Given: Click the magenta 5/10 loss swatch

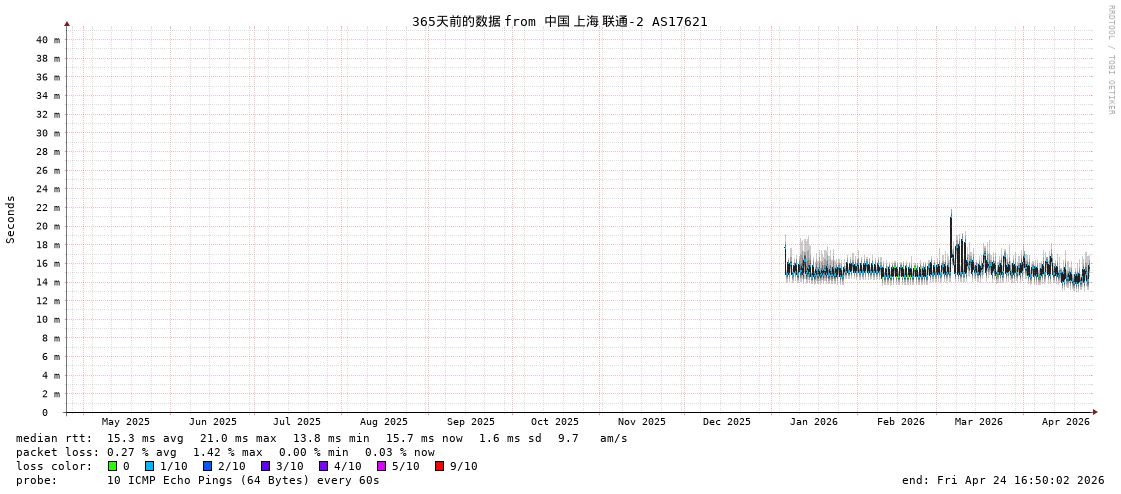Looking at the screenshot, I should coord(381,466).
